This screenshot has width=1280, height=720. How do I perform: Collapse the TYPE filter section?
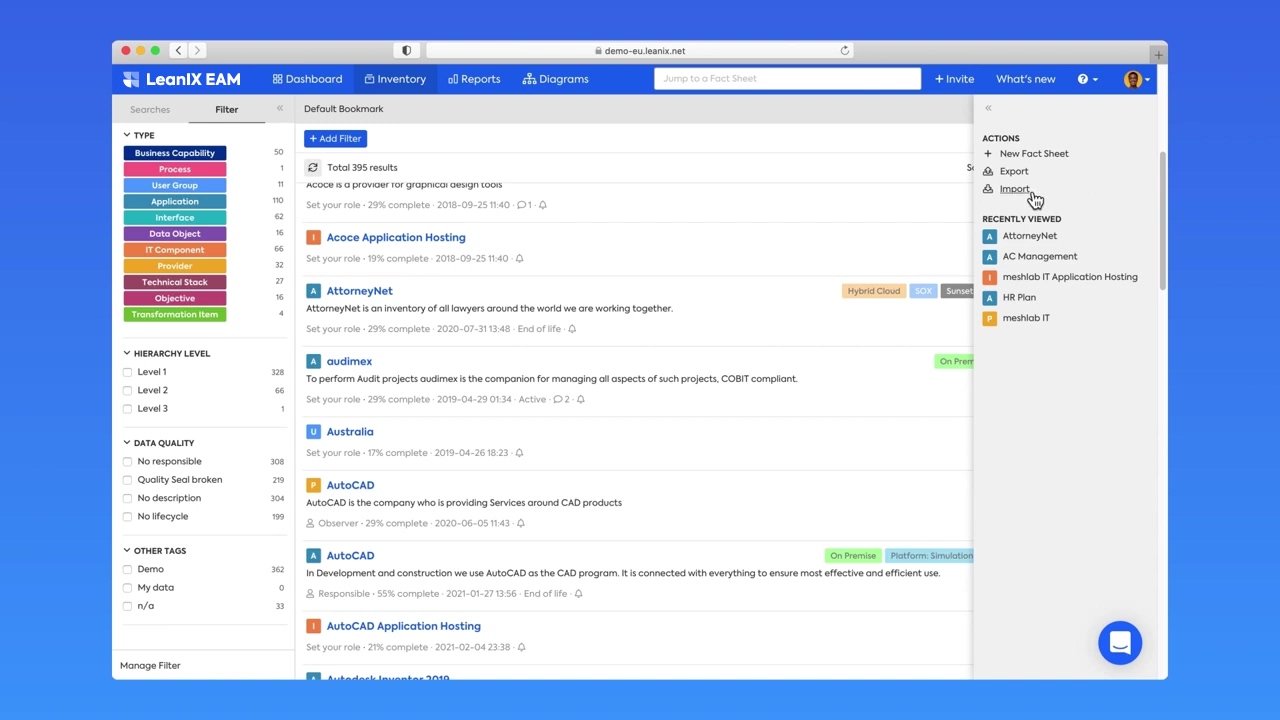coord(127,135)
